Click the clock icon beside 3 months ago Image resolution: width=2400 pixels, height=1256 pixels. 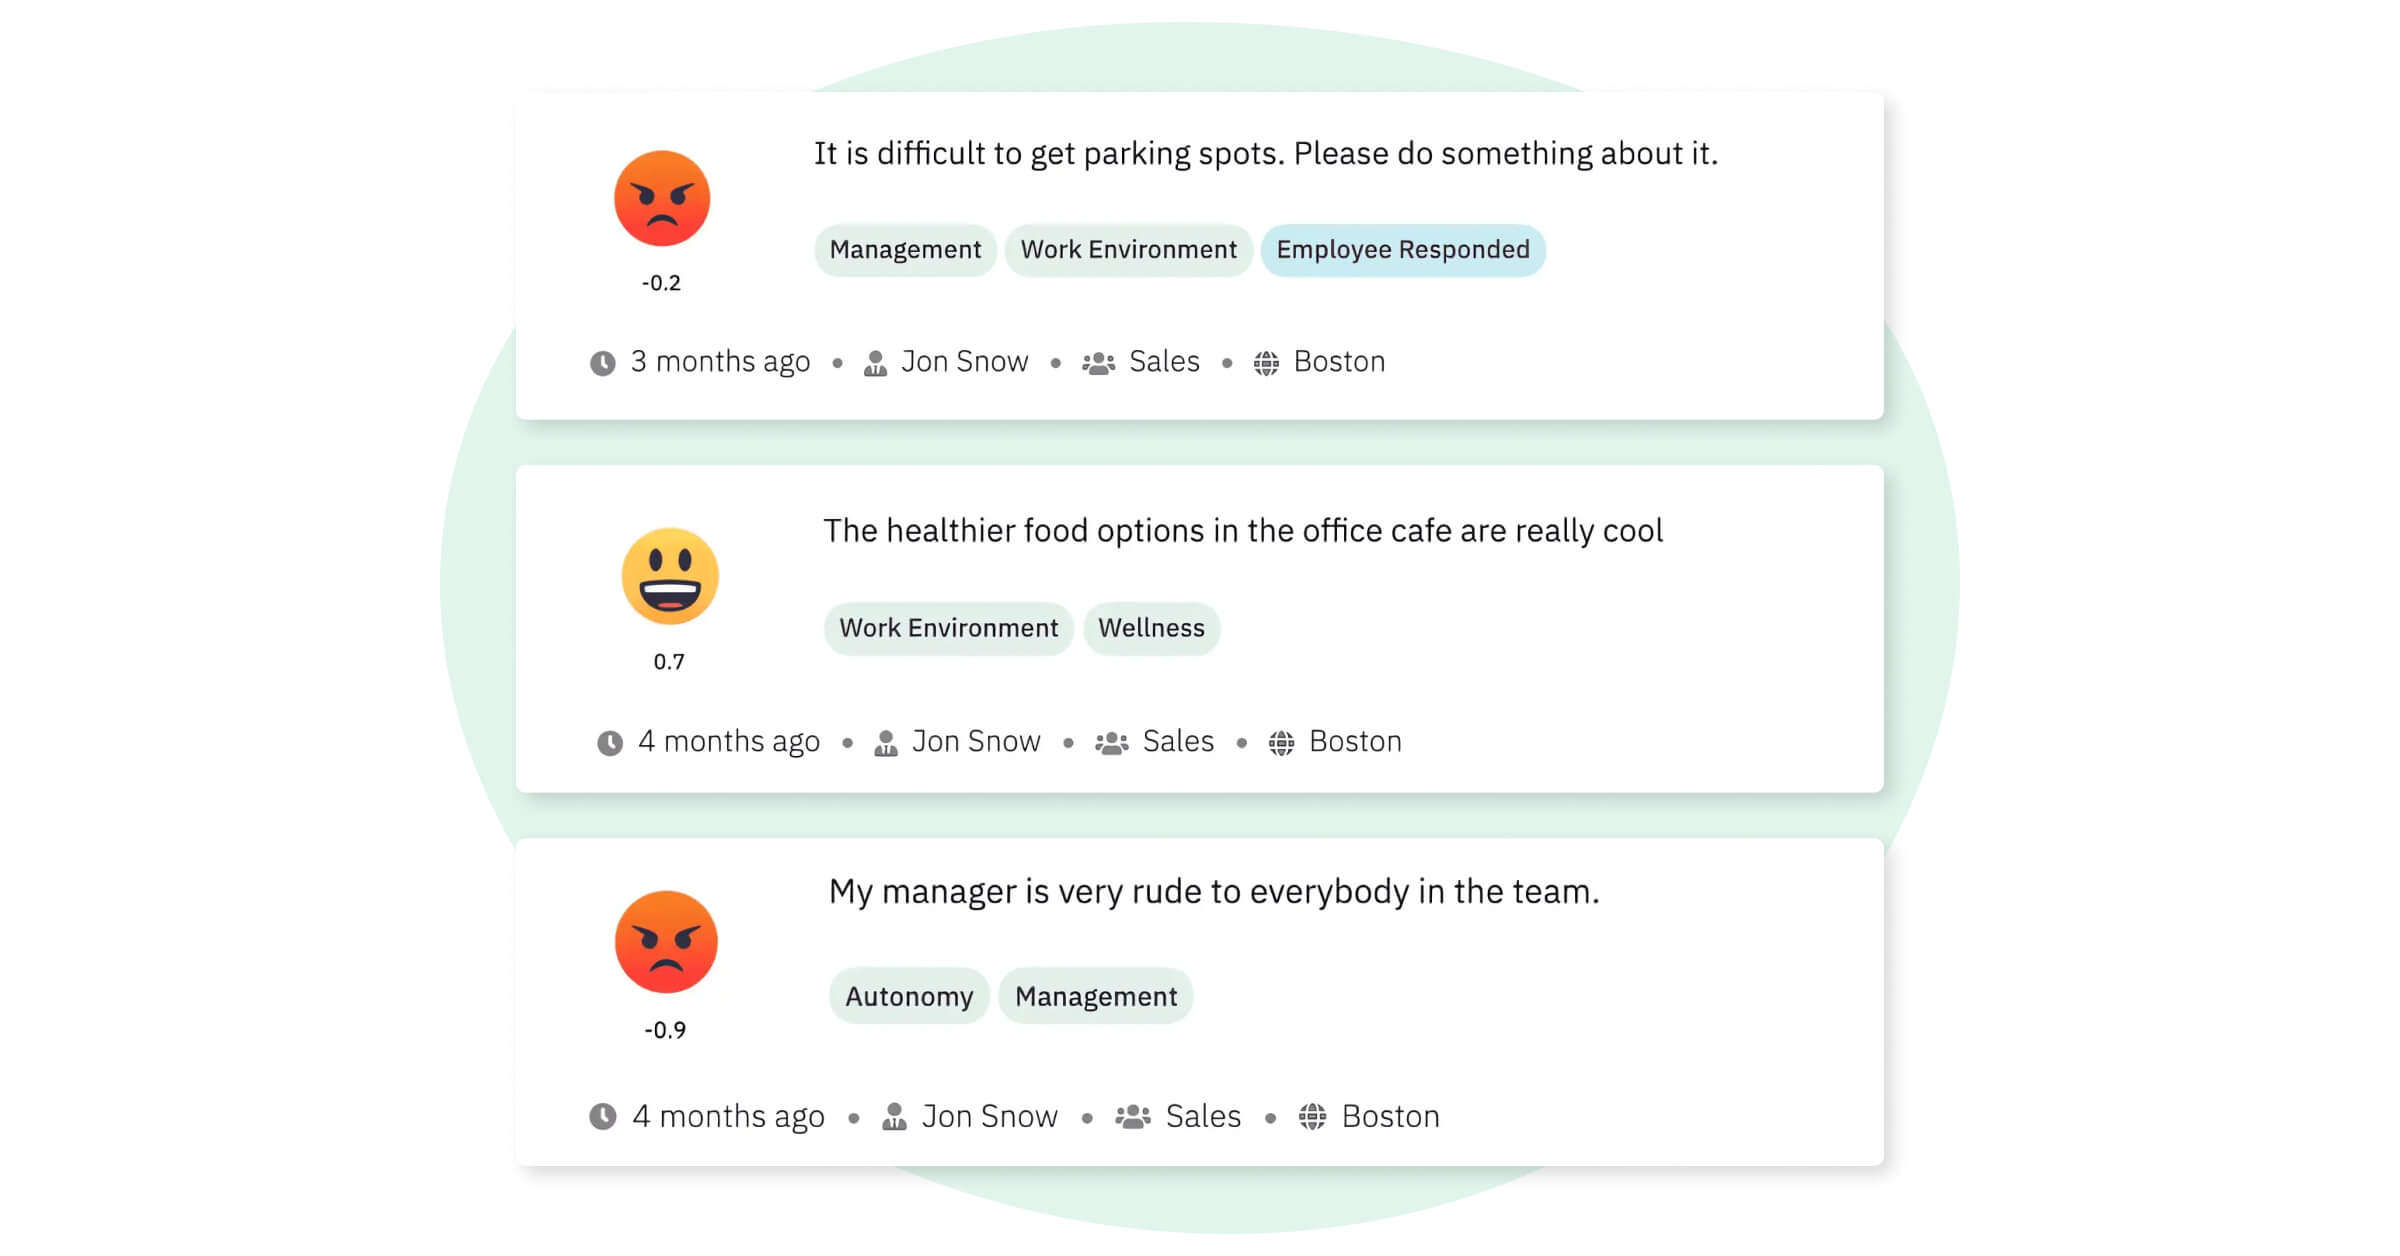603,363
